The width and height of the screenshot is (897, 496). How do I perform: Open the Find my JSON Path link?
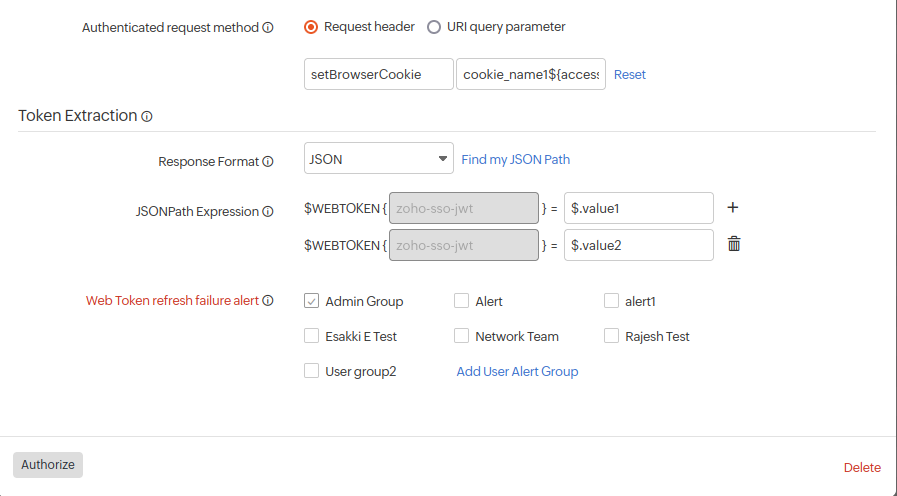pyautogui.click(x=515, y=159)
